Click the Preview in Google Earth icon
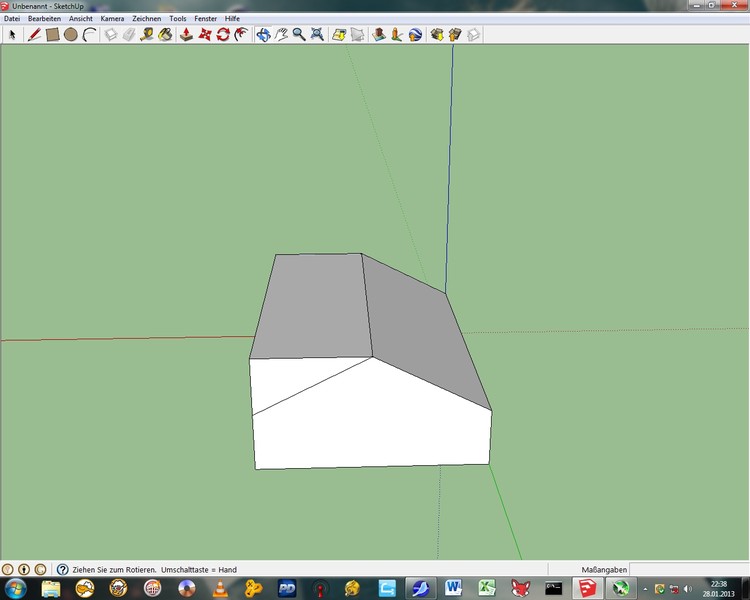750x600 pixels. tap(415, 34)
